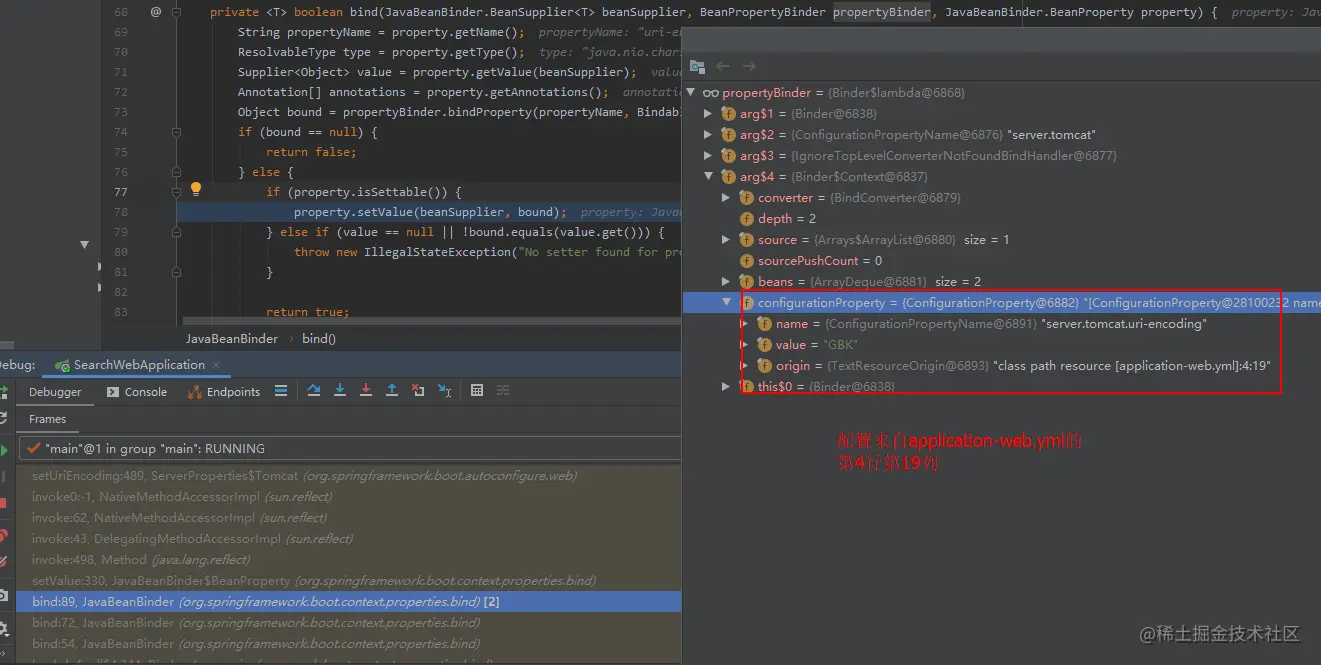
Task: Click the Step Out debug icon
Action: click(x=392, y=391)
